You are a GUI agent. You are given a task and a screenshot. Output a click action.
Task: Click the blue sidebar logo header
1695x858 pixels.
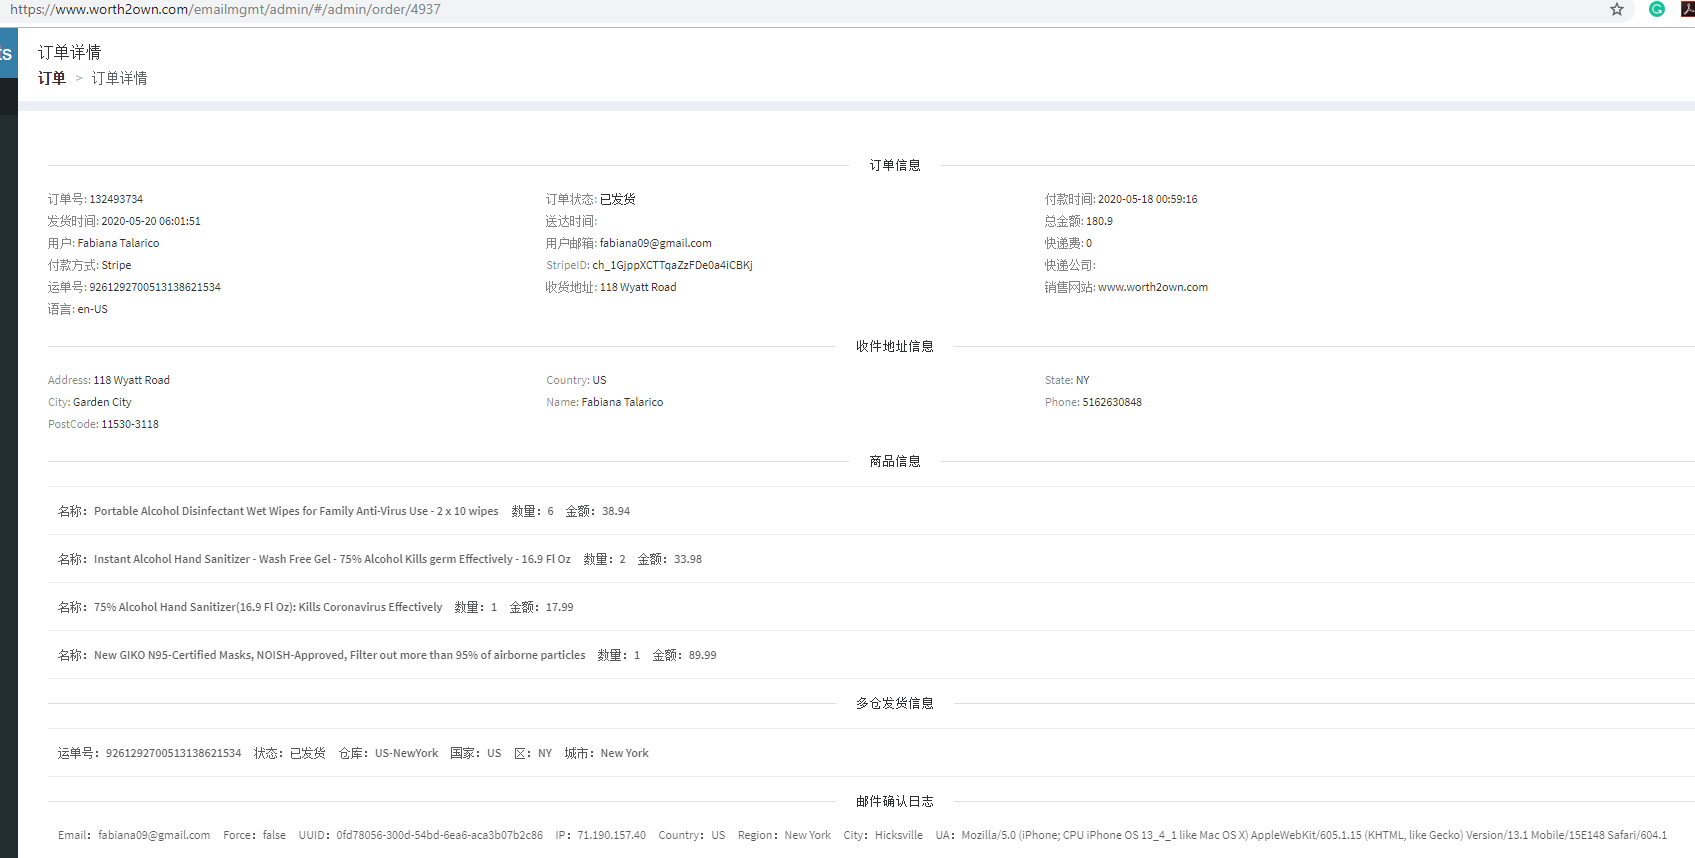(8, 54)
